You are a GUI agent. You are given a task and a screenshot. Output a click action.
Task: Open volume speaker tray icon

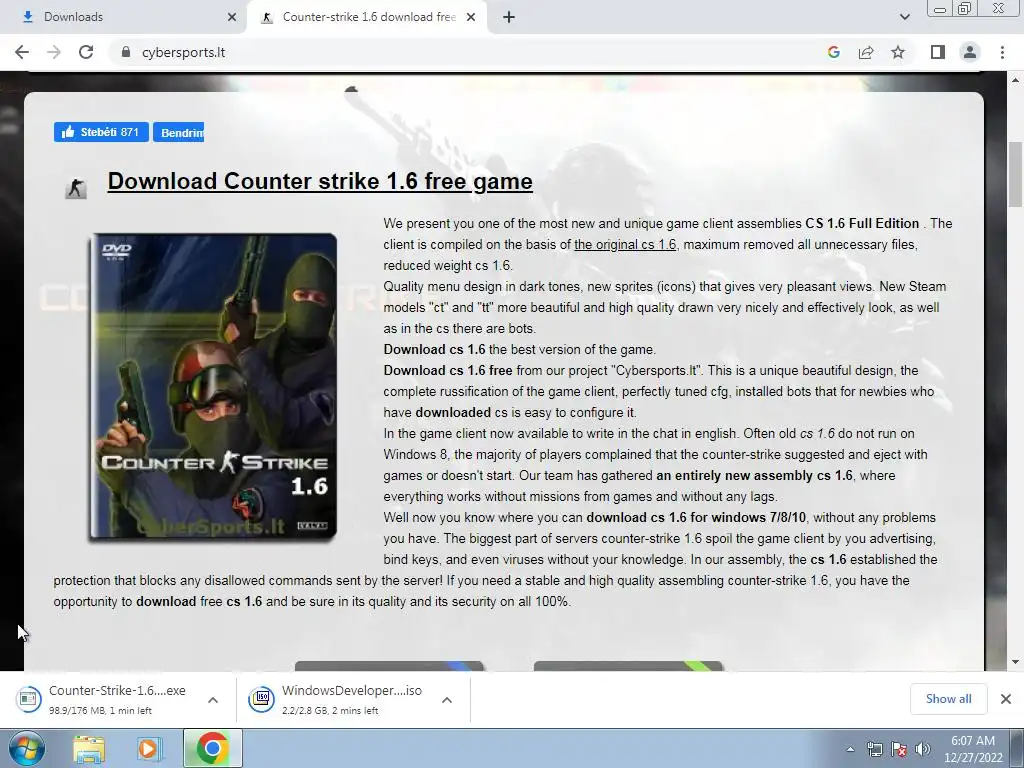923,749
